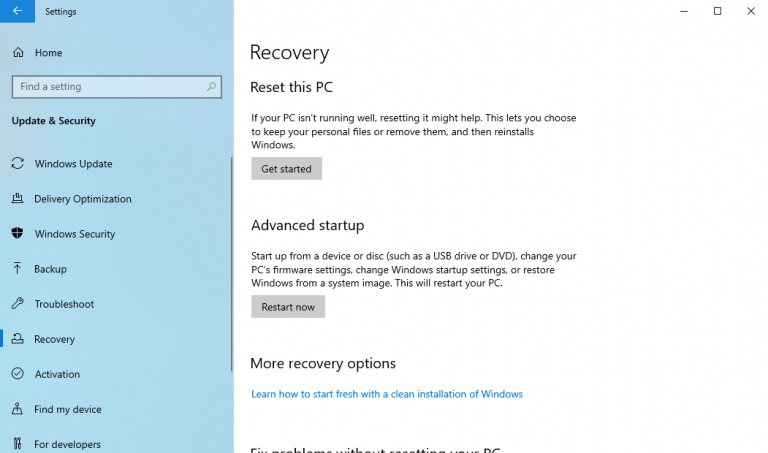
Task: Open the Troubleshoot section
Action: pyautogui.click(x=64, y=304)
